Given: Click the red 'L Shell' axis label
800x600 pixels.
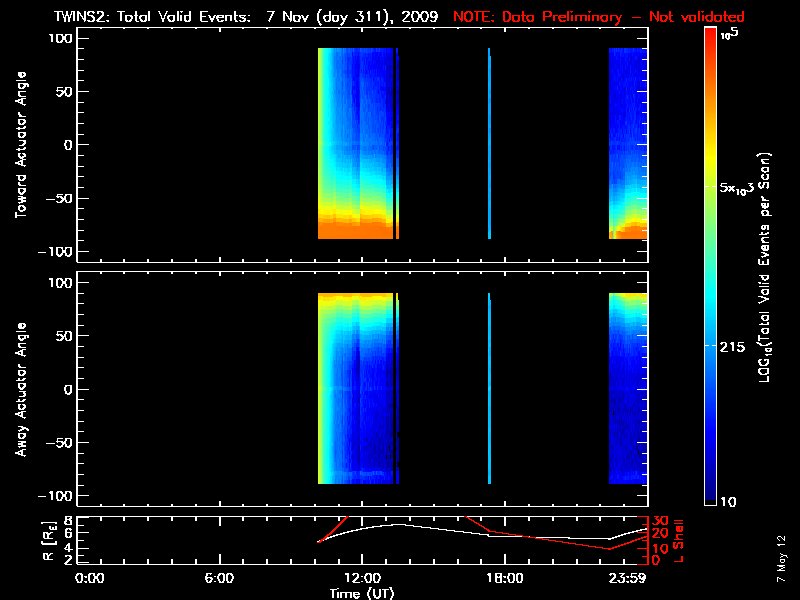Looking at the screenshot, I should click(680, 541).
